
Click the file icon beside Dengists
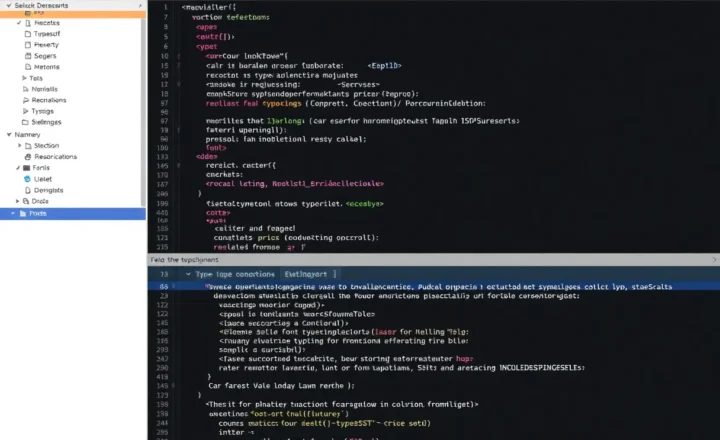(28, 190)
